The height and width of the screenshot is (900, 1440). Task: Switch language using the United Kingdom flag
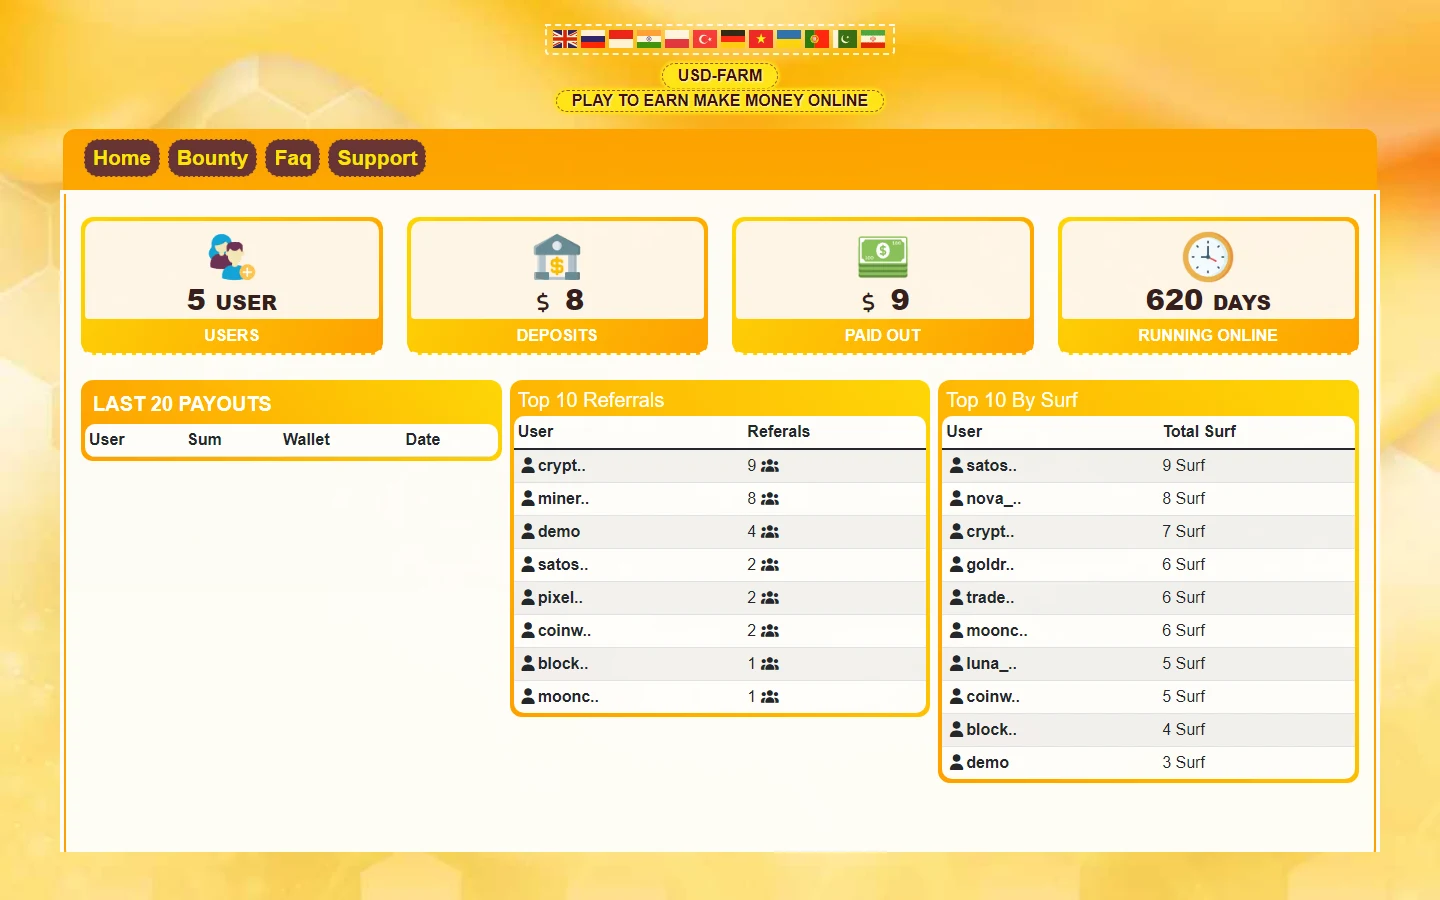click(x=565, y=39)
